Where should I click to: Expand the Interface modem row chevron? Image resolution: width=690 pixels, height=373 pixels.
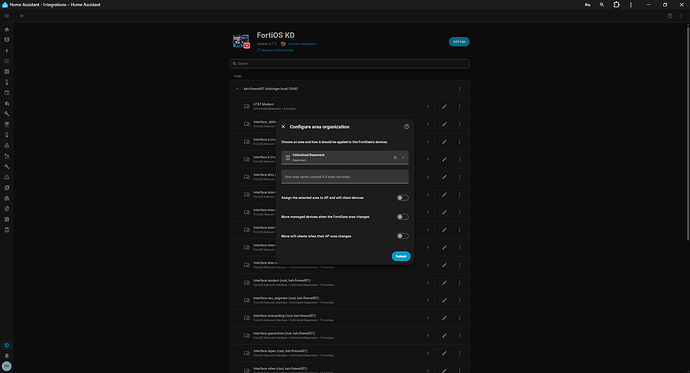[x=428, y=283]
